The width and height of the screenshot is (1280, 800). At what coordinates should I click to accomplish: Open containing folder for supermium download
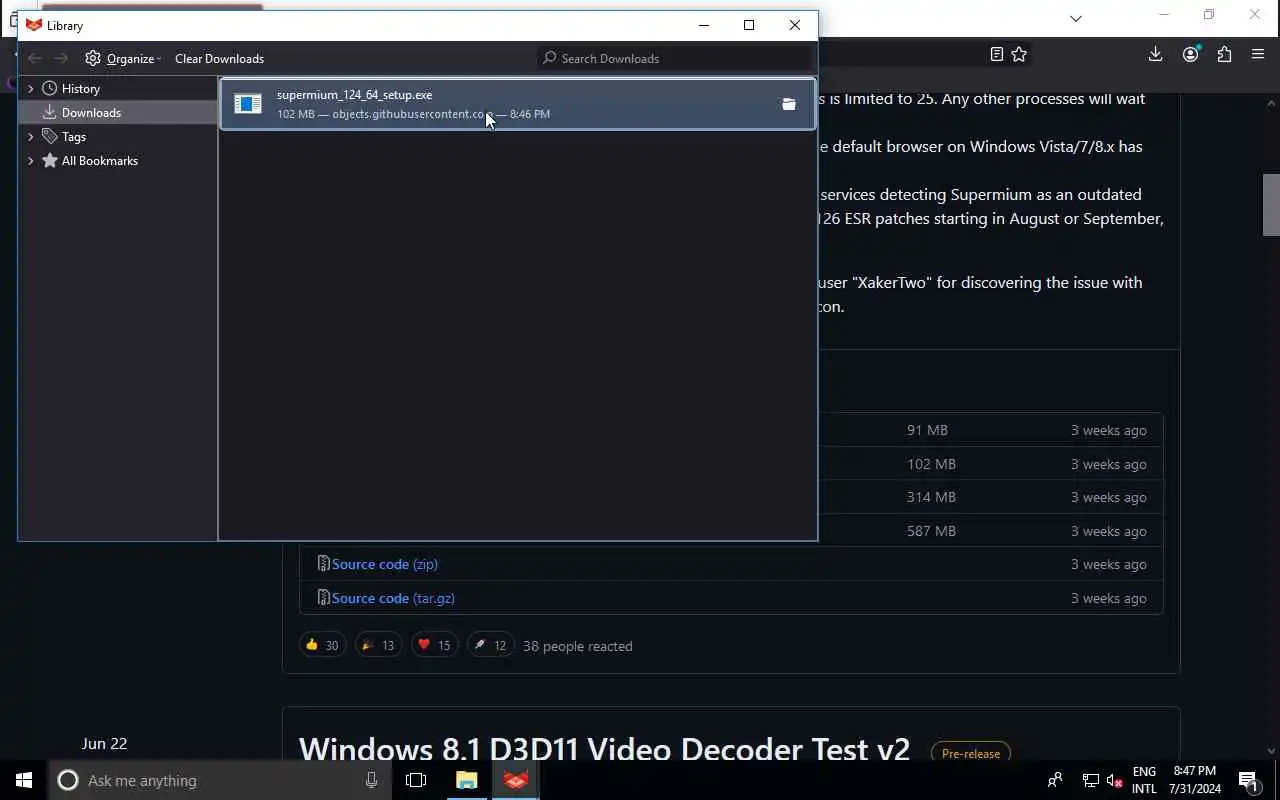click(x=789, y=104)
